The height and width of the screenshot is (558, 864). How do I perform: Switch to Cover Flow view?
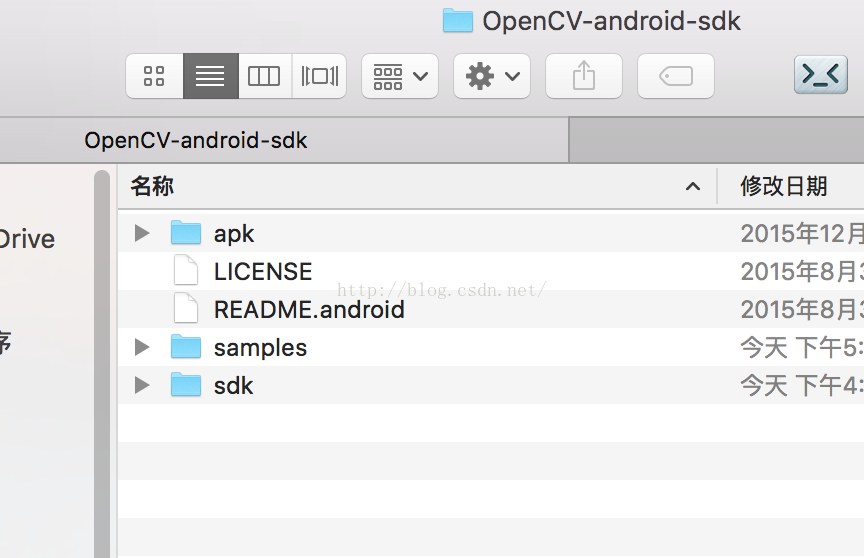pyautogui.click(x=319, y=76)
